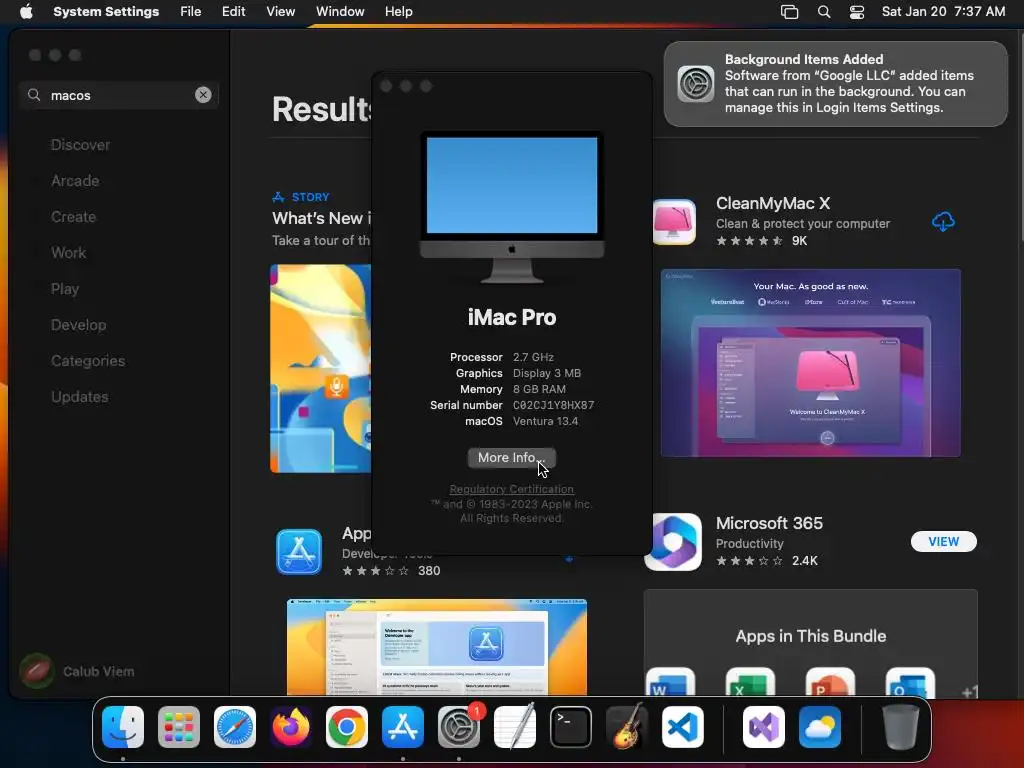Select Arcade in App Store sidebar
Image resolution: width=1024 pixels, height=768 pixels.
coord(75,181)
